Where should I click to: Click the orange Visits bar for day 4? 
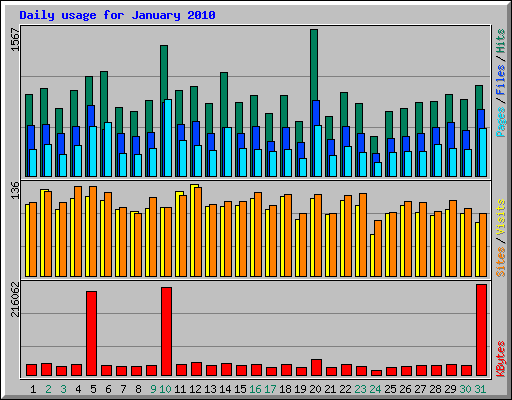(78, 231)
